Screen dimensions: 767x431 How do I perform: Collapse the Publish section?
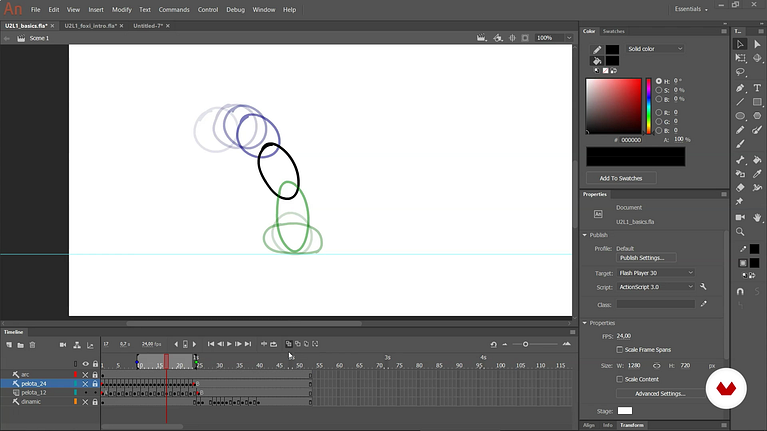tap(585, 235)
